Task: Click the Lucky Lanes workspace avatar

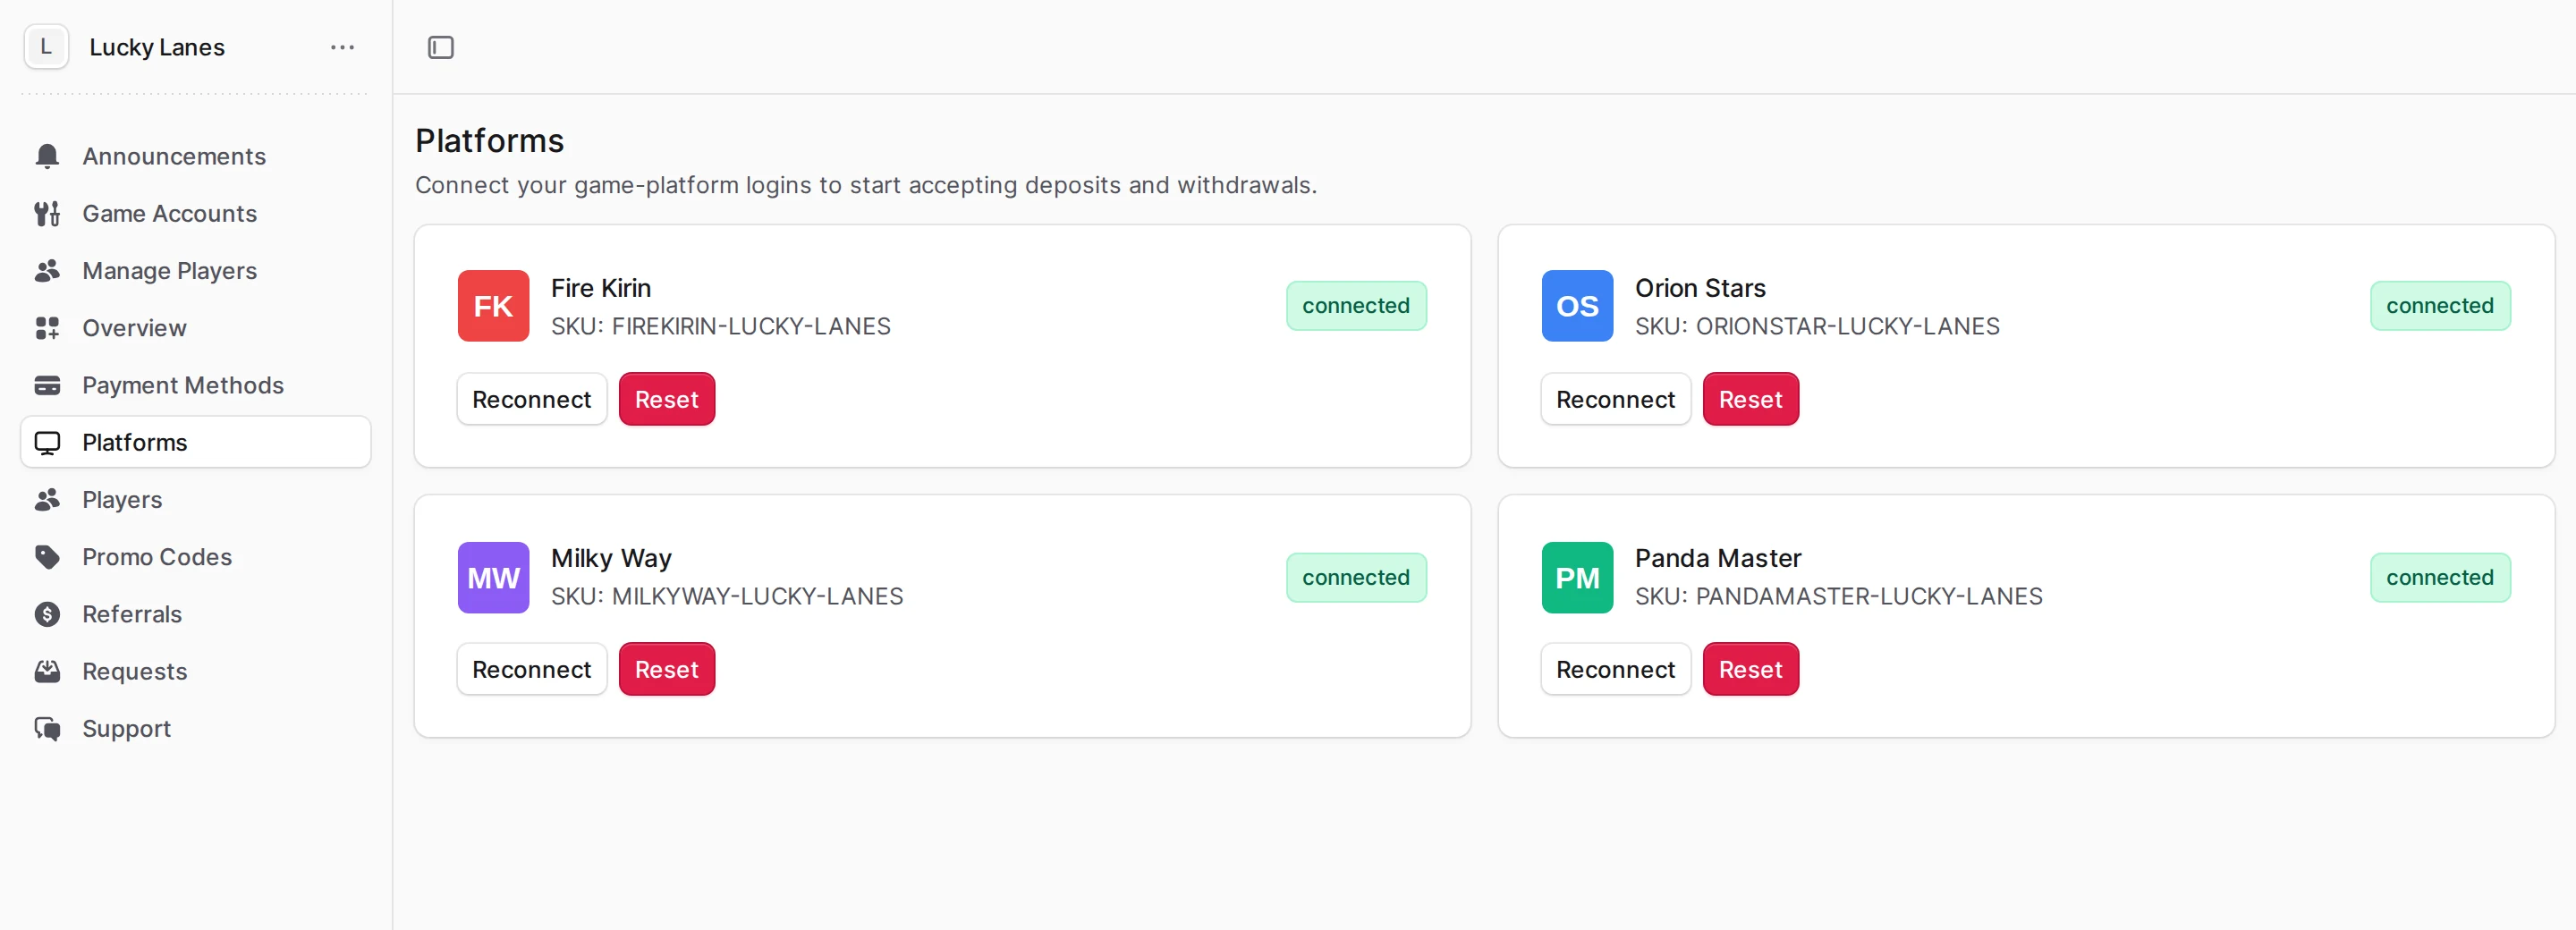Action: pos(46,47)
